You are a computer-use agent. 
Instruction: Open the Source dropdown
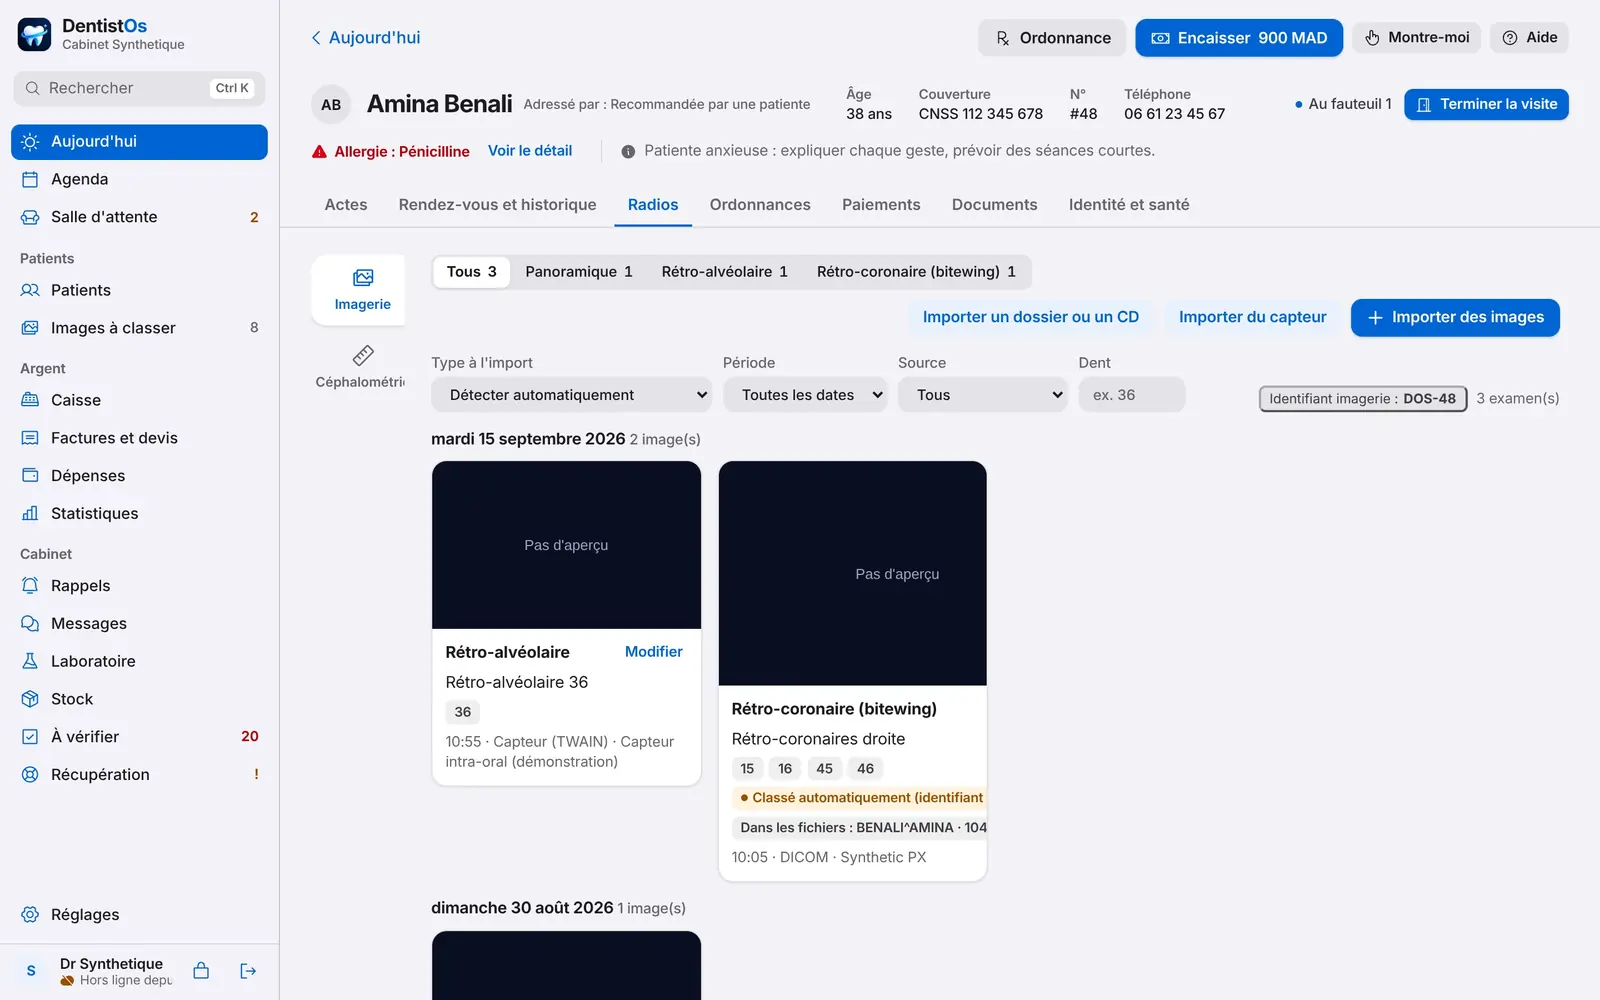tap(983, 395)
